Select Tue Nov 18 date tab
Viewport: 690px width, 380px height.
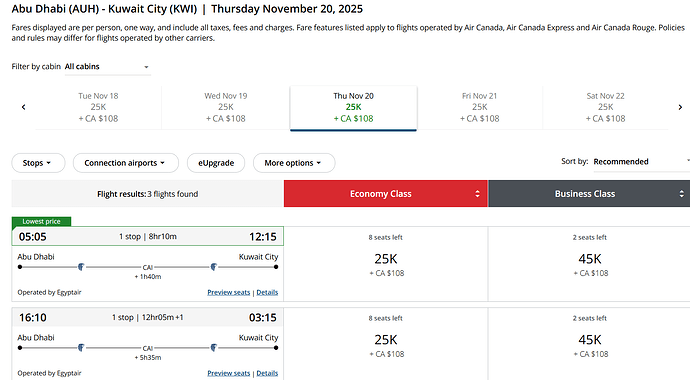click(99, 107)
